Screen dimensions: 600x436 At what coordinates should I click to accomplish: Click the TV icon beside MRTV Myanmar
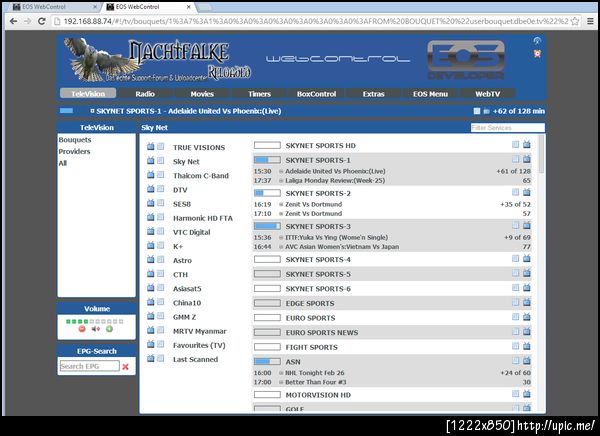coord(151,330)
